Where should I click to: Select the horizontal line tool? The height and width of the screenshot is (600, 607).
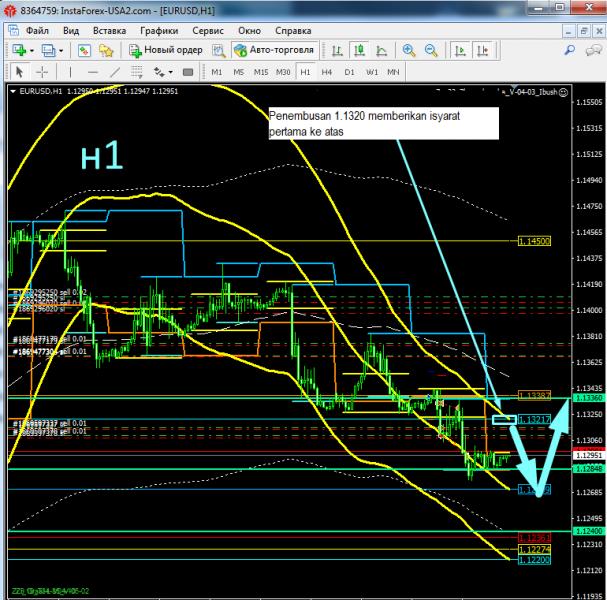click(93, 72)
